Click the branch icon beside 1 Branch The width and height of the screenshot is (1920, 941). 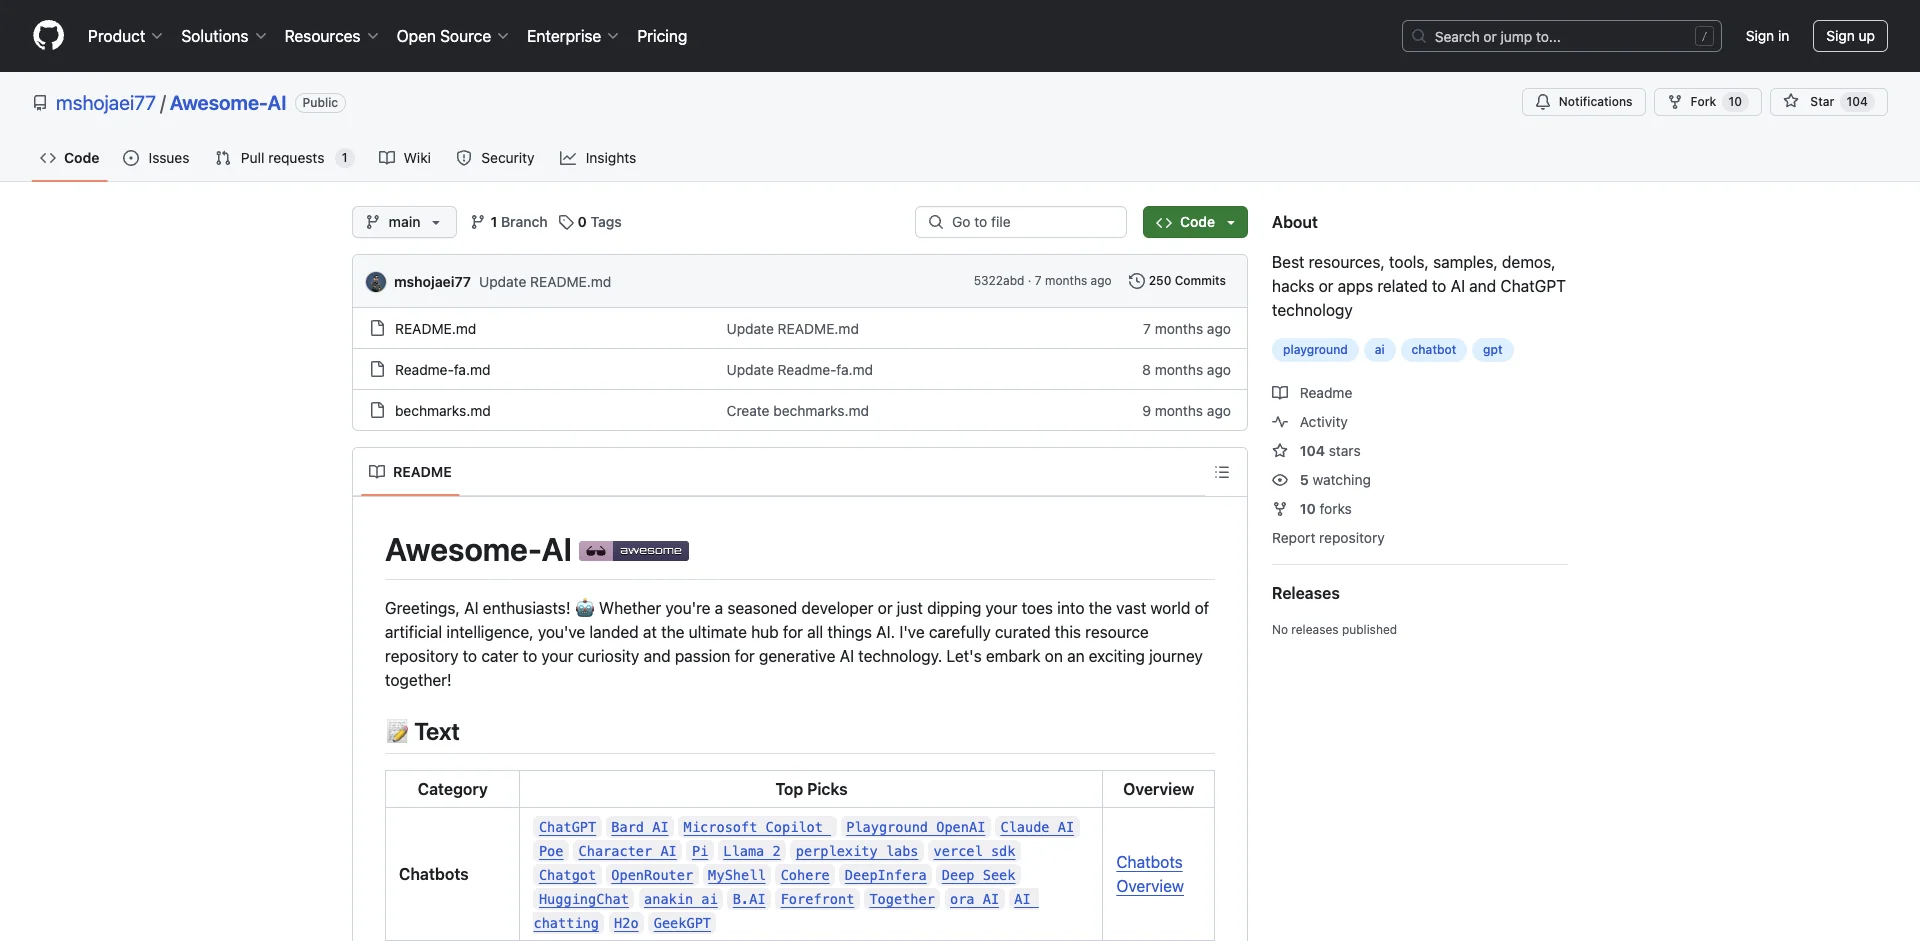(478, 222)
